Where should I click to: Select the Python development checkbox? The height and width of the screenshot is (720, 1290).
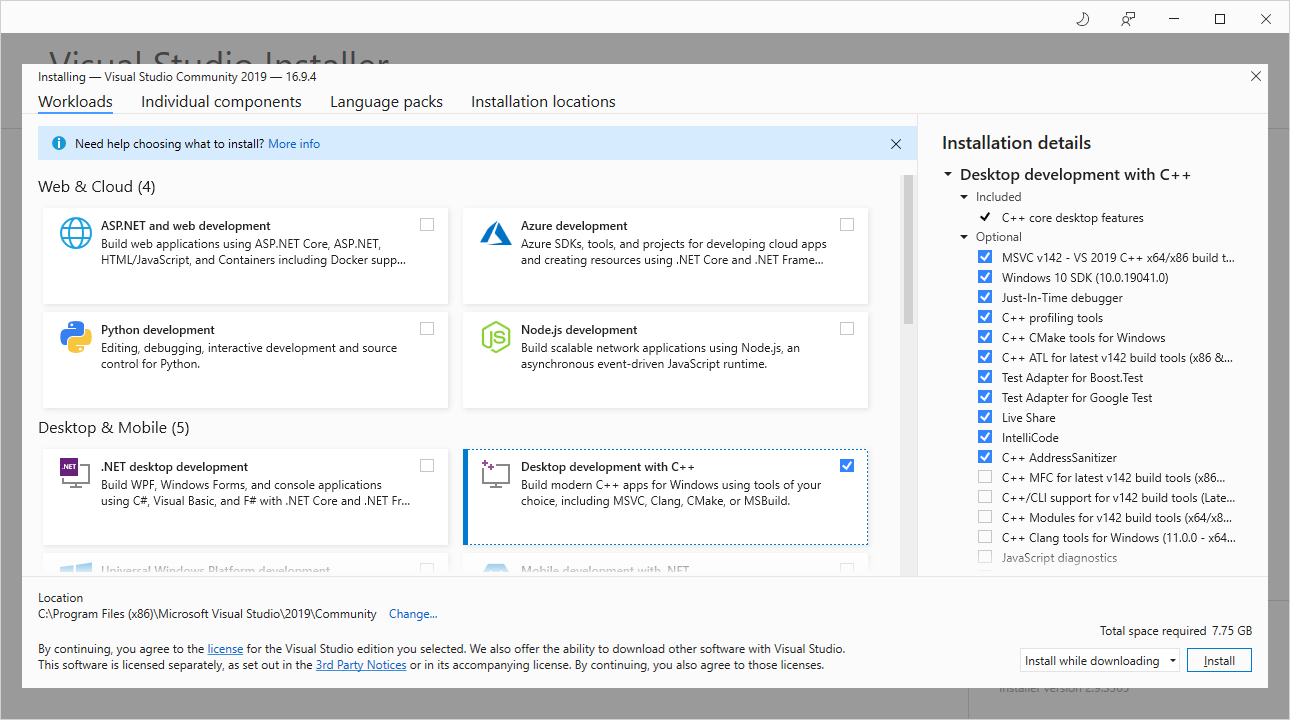tap(427, 329)
